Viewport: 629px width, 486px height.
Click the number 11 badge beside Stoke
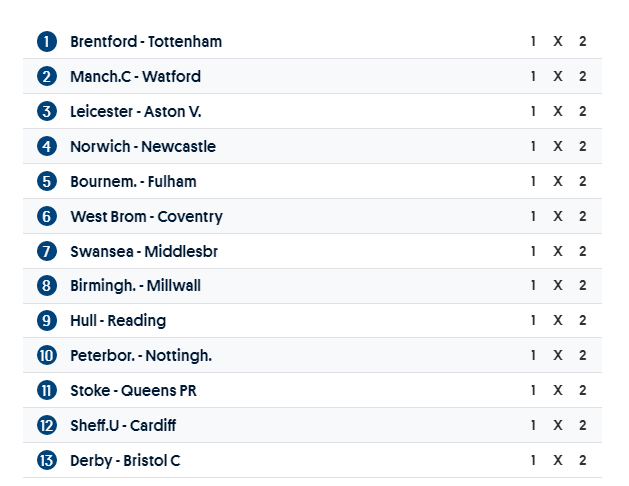click(x=47, y=391)
